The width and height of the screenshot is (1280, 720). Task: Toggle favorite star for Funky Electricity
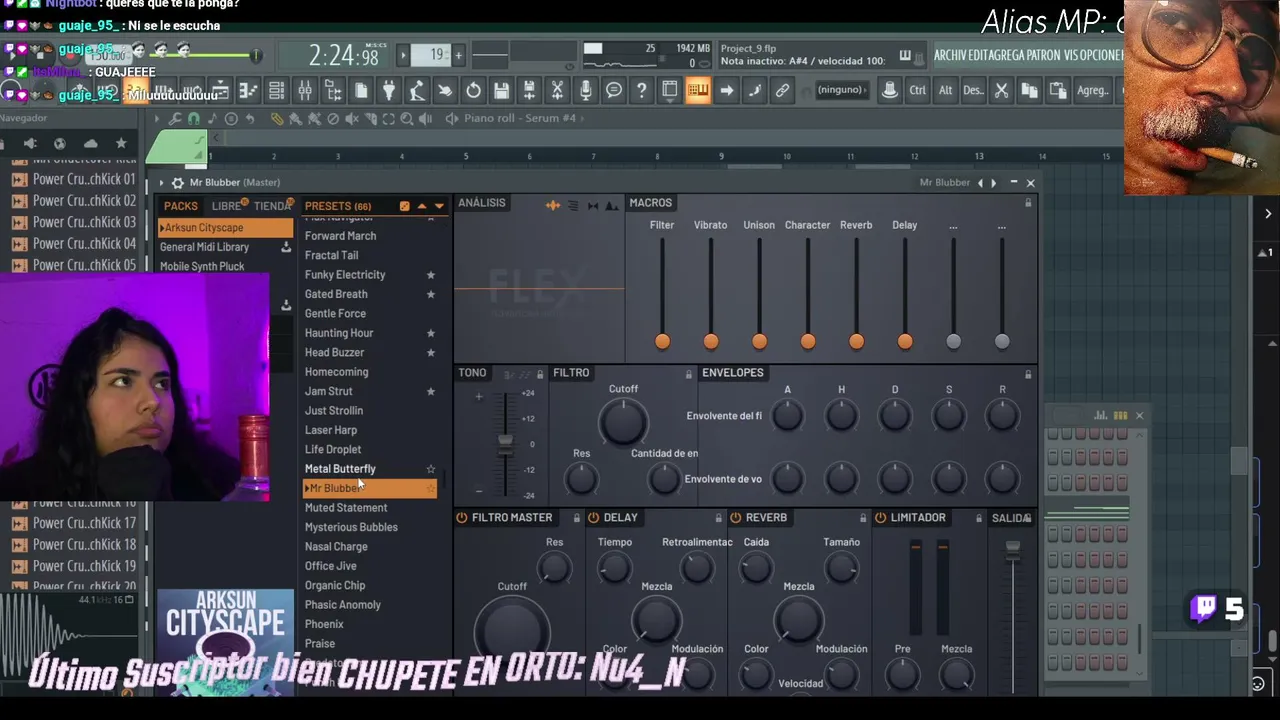(431, 275)
